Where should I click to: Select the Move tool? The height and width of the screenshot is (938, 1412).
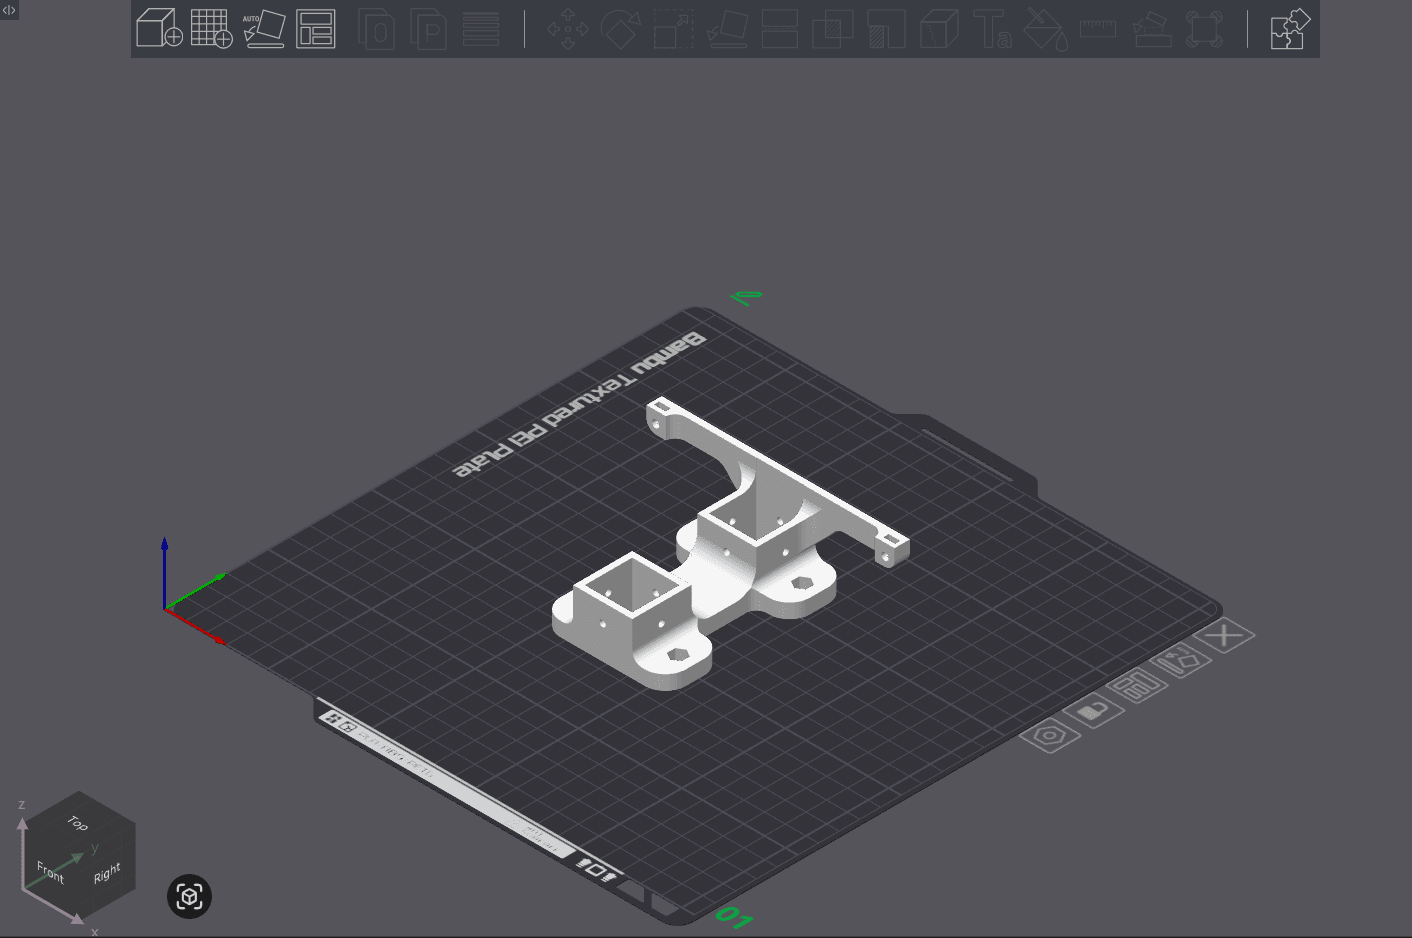click(x=566, y=29)
